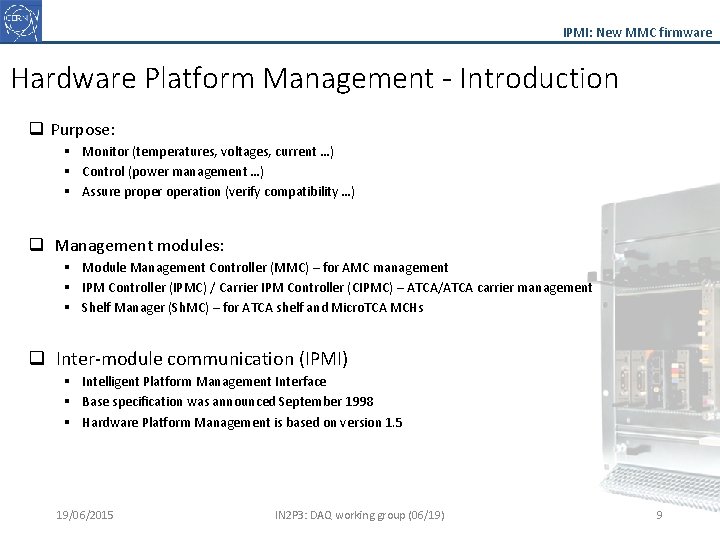Click footer text 'IN2P3: DAQ working group (06/19)'
This screenshot has width=720, height=540.
tap(360, 515)
